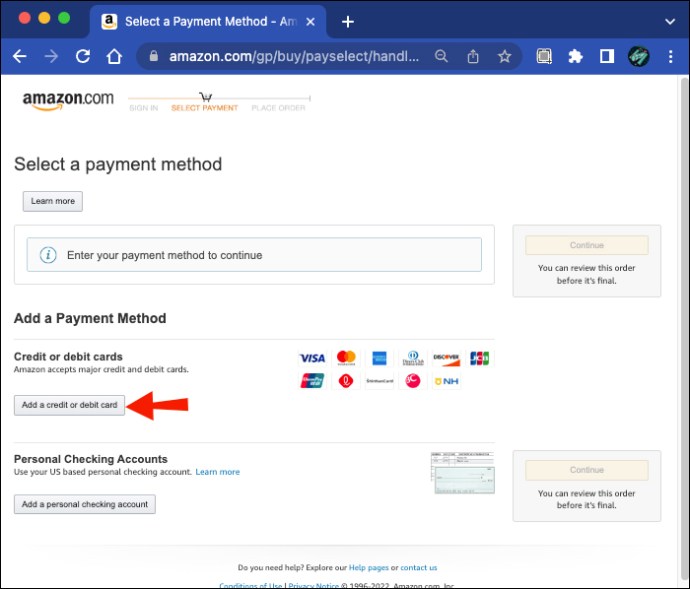This screenshot has height=589, width=690.
Task: Open the browser home page
Action: click(114, 56)
